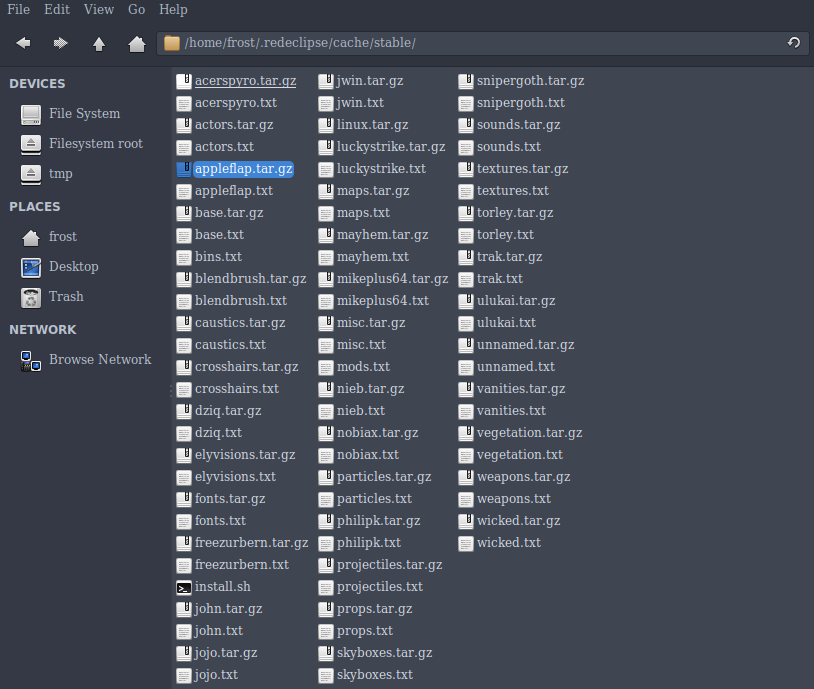The width and height of the screenshot is (814, 689).
Task: Select file caustics.txt
Action: 230,345
